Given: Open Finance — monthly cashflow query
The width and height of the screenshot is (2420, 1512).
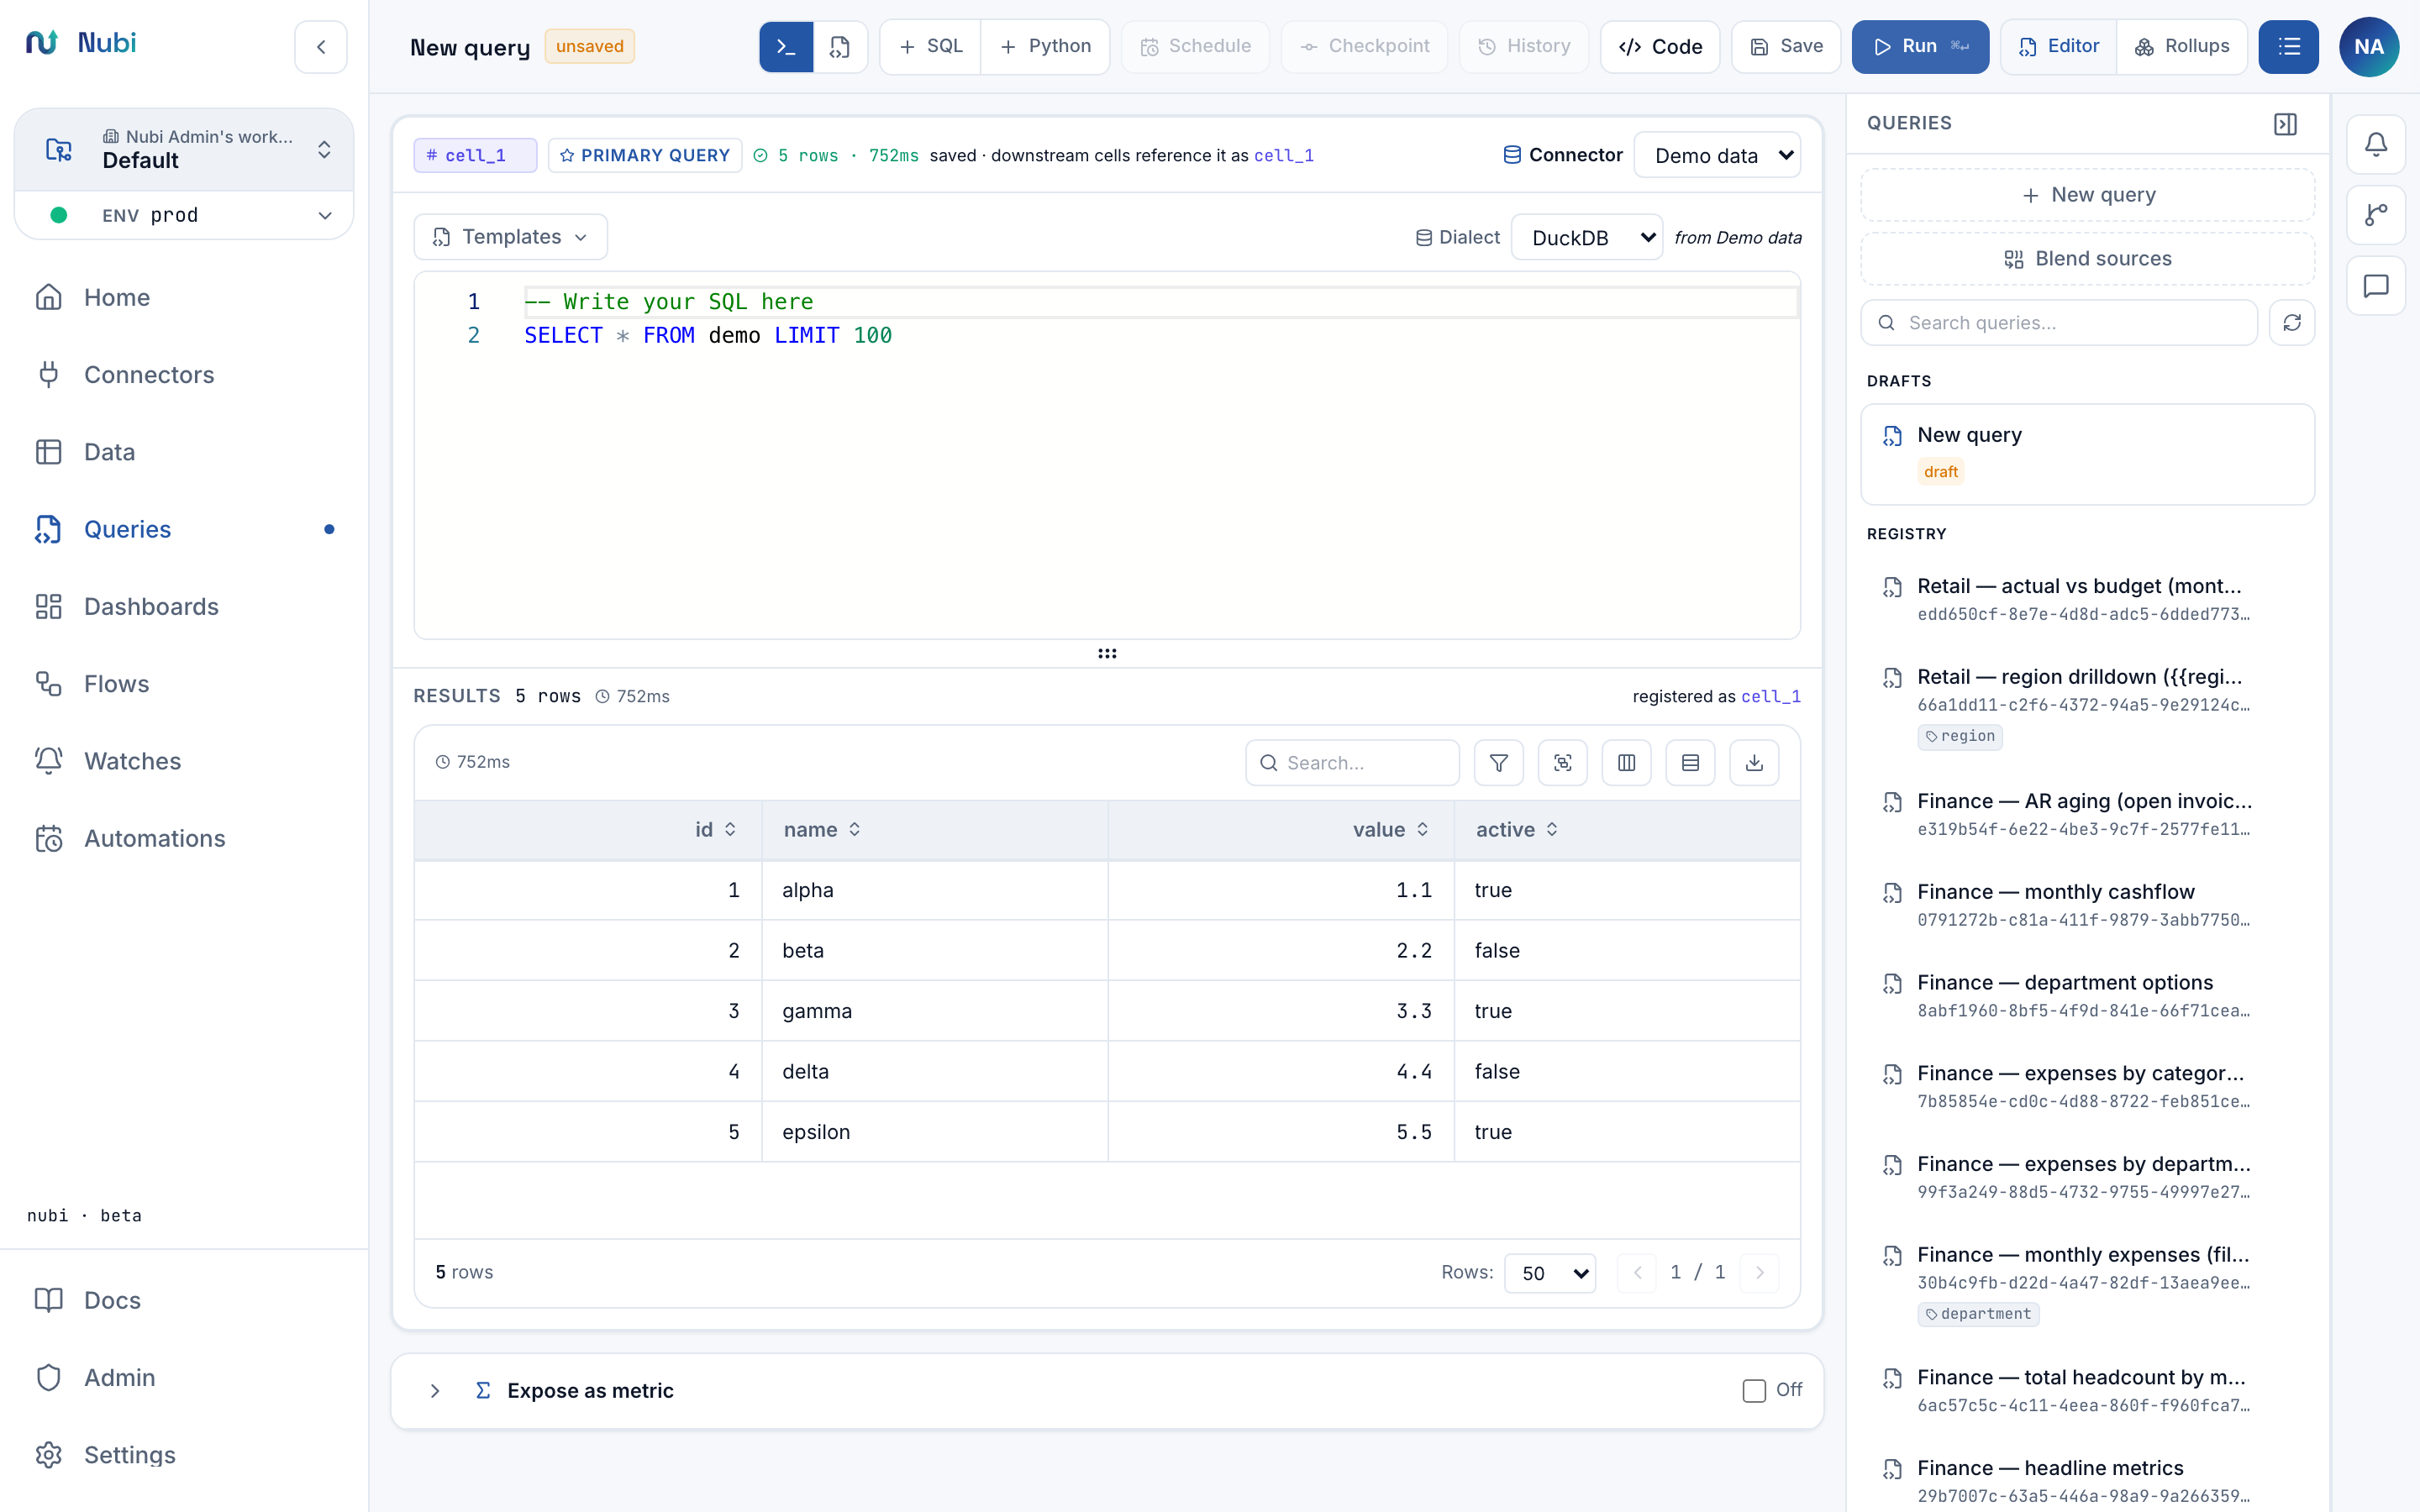Looking at the screenshot, I should point(2088,904).
